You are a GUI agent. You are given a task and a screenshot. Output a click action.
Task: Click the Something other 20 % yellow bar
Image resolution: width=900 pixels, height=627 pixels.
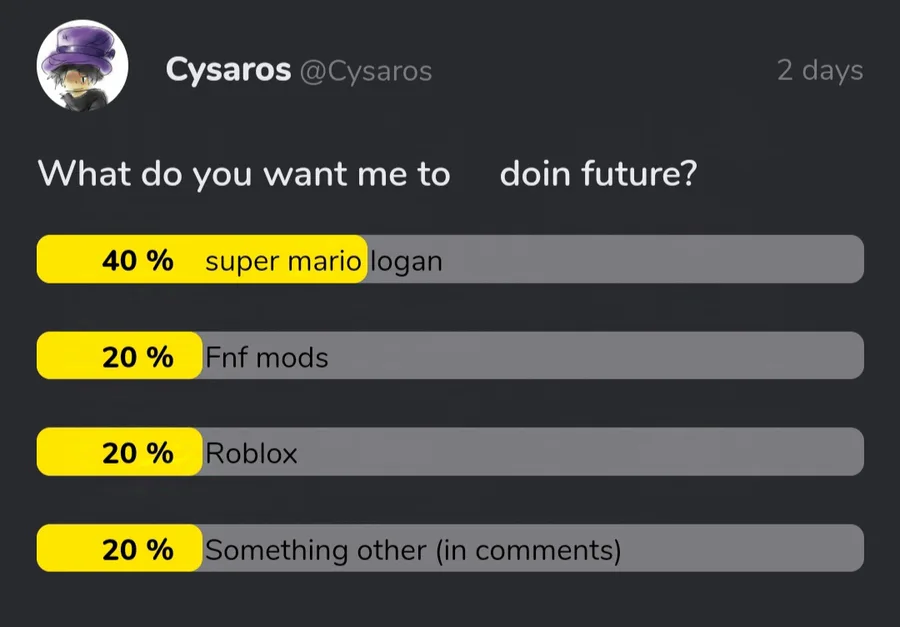click(x=119, y=548)
